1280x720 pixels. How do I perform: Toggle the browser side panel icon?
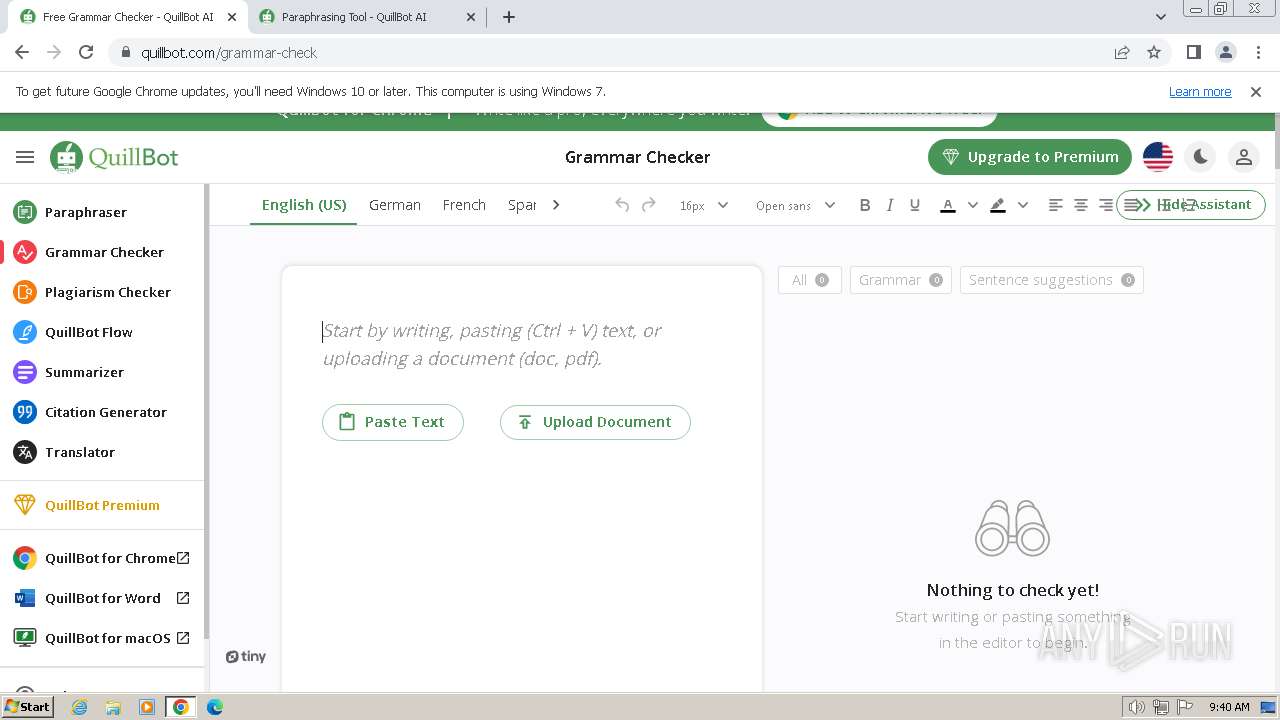1193,53
